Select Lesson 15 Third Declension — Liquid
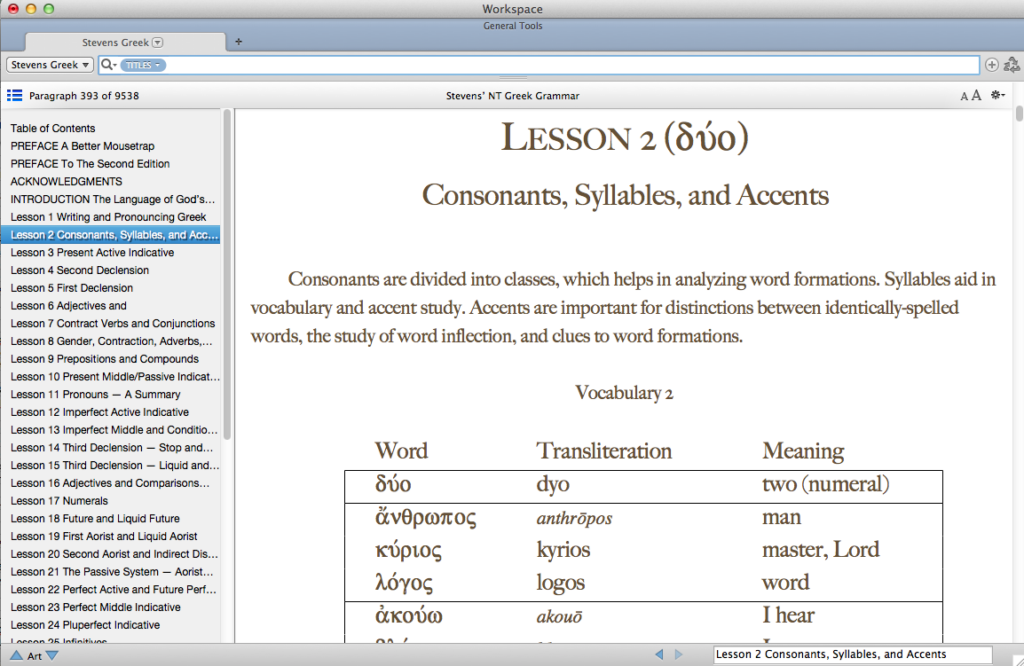This screenshot has height=666, width=1024. point(110,465)
